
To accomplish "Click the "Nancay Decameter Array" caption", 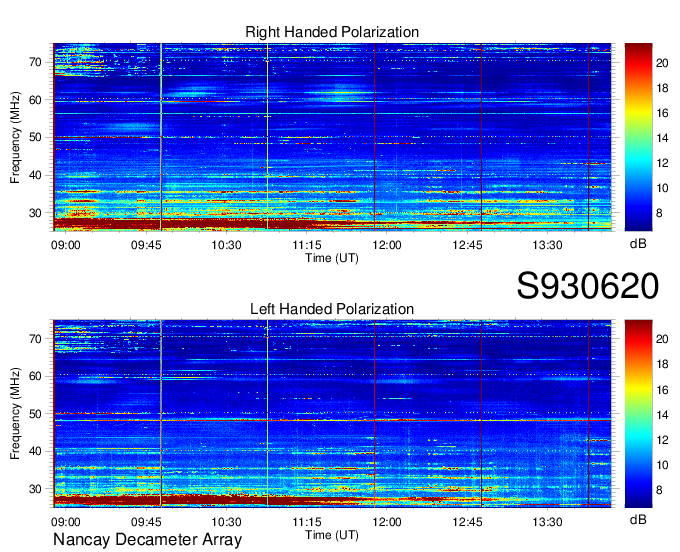I will 147,540.
